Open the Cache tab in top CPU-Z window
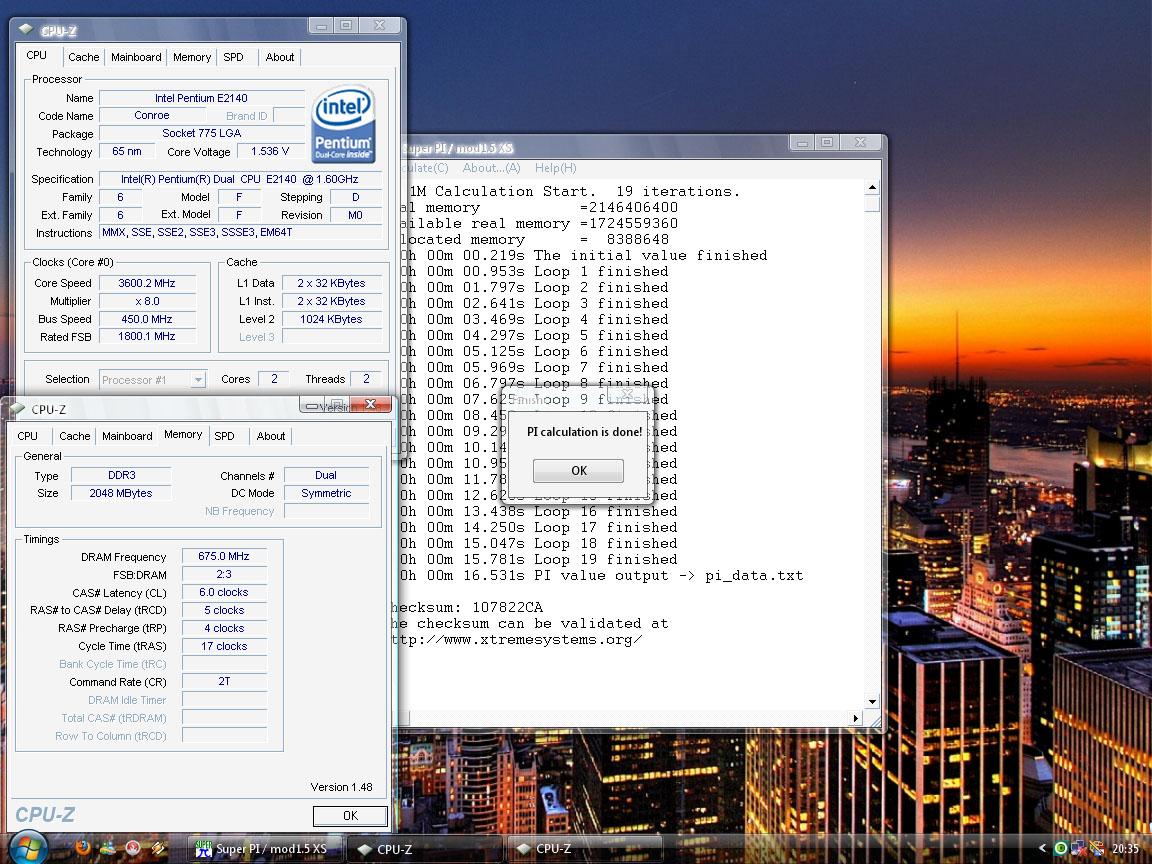This screenshot has height=864, width=1152. pyautogui.click(x=84, y=57)
